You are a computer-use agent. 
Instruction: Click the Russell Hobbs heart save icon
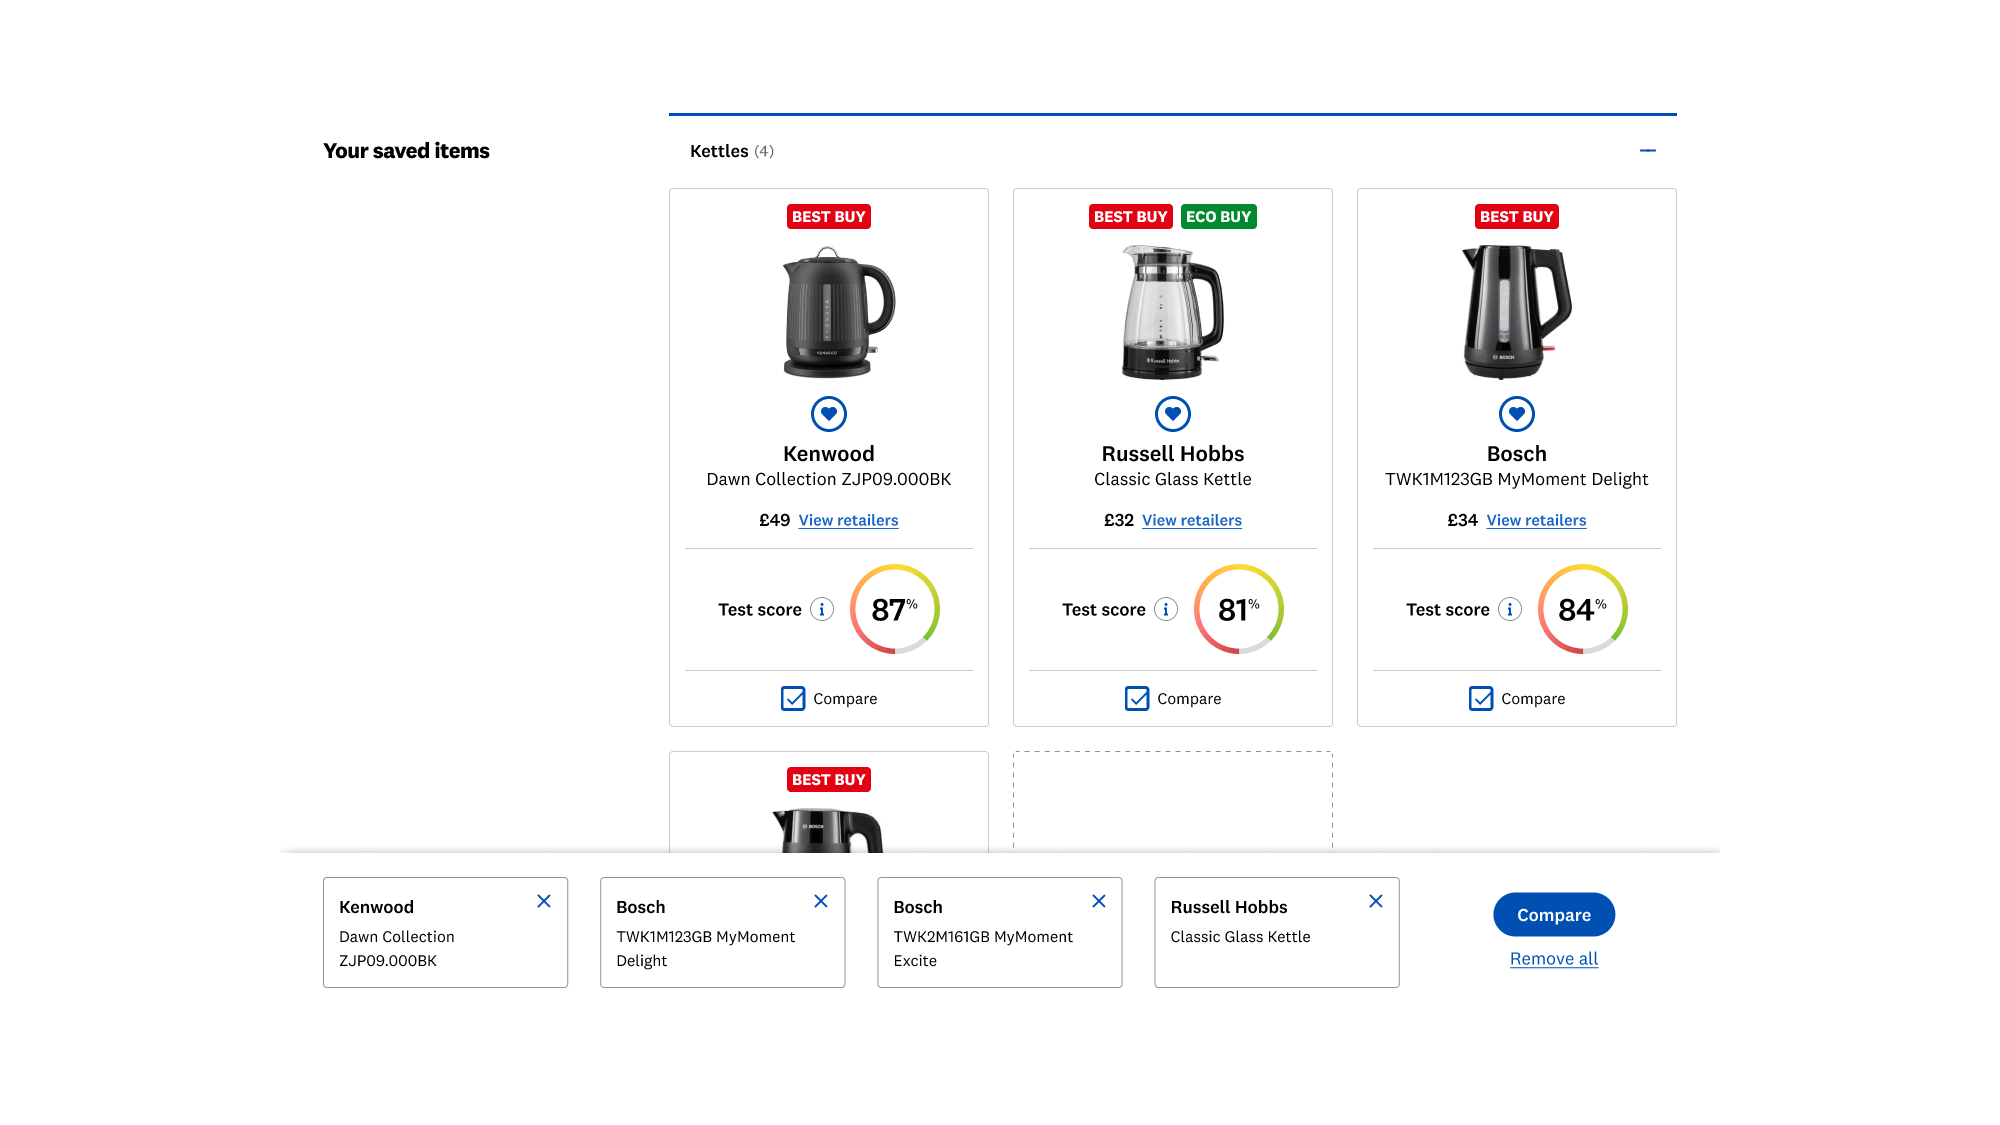coord(1172,413)
